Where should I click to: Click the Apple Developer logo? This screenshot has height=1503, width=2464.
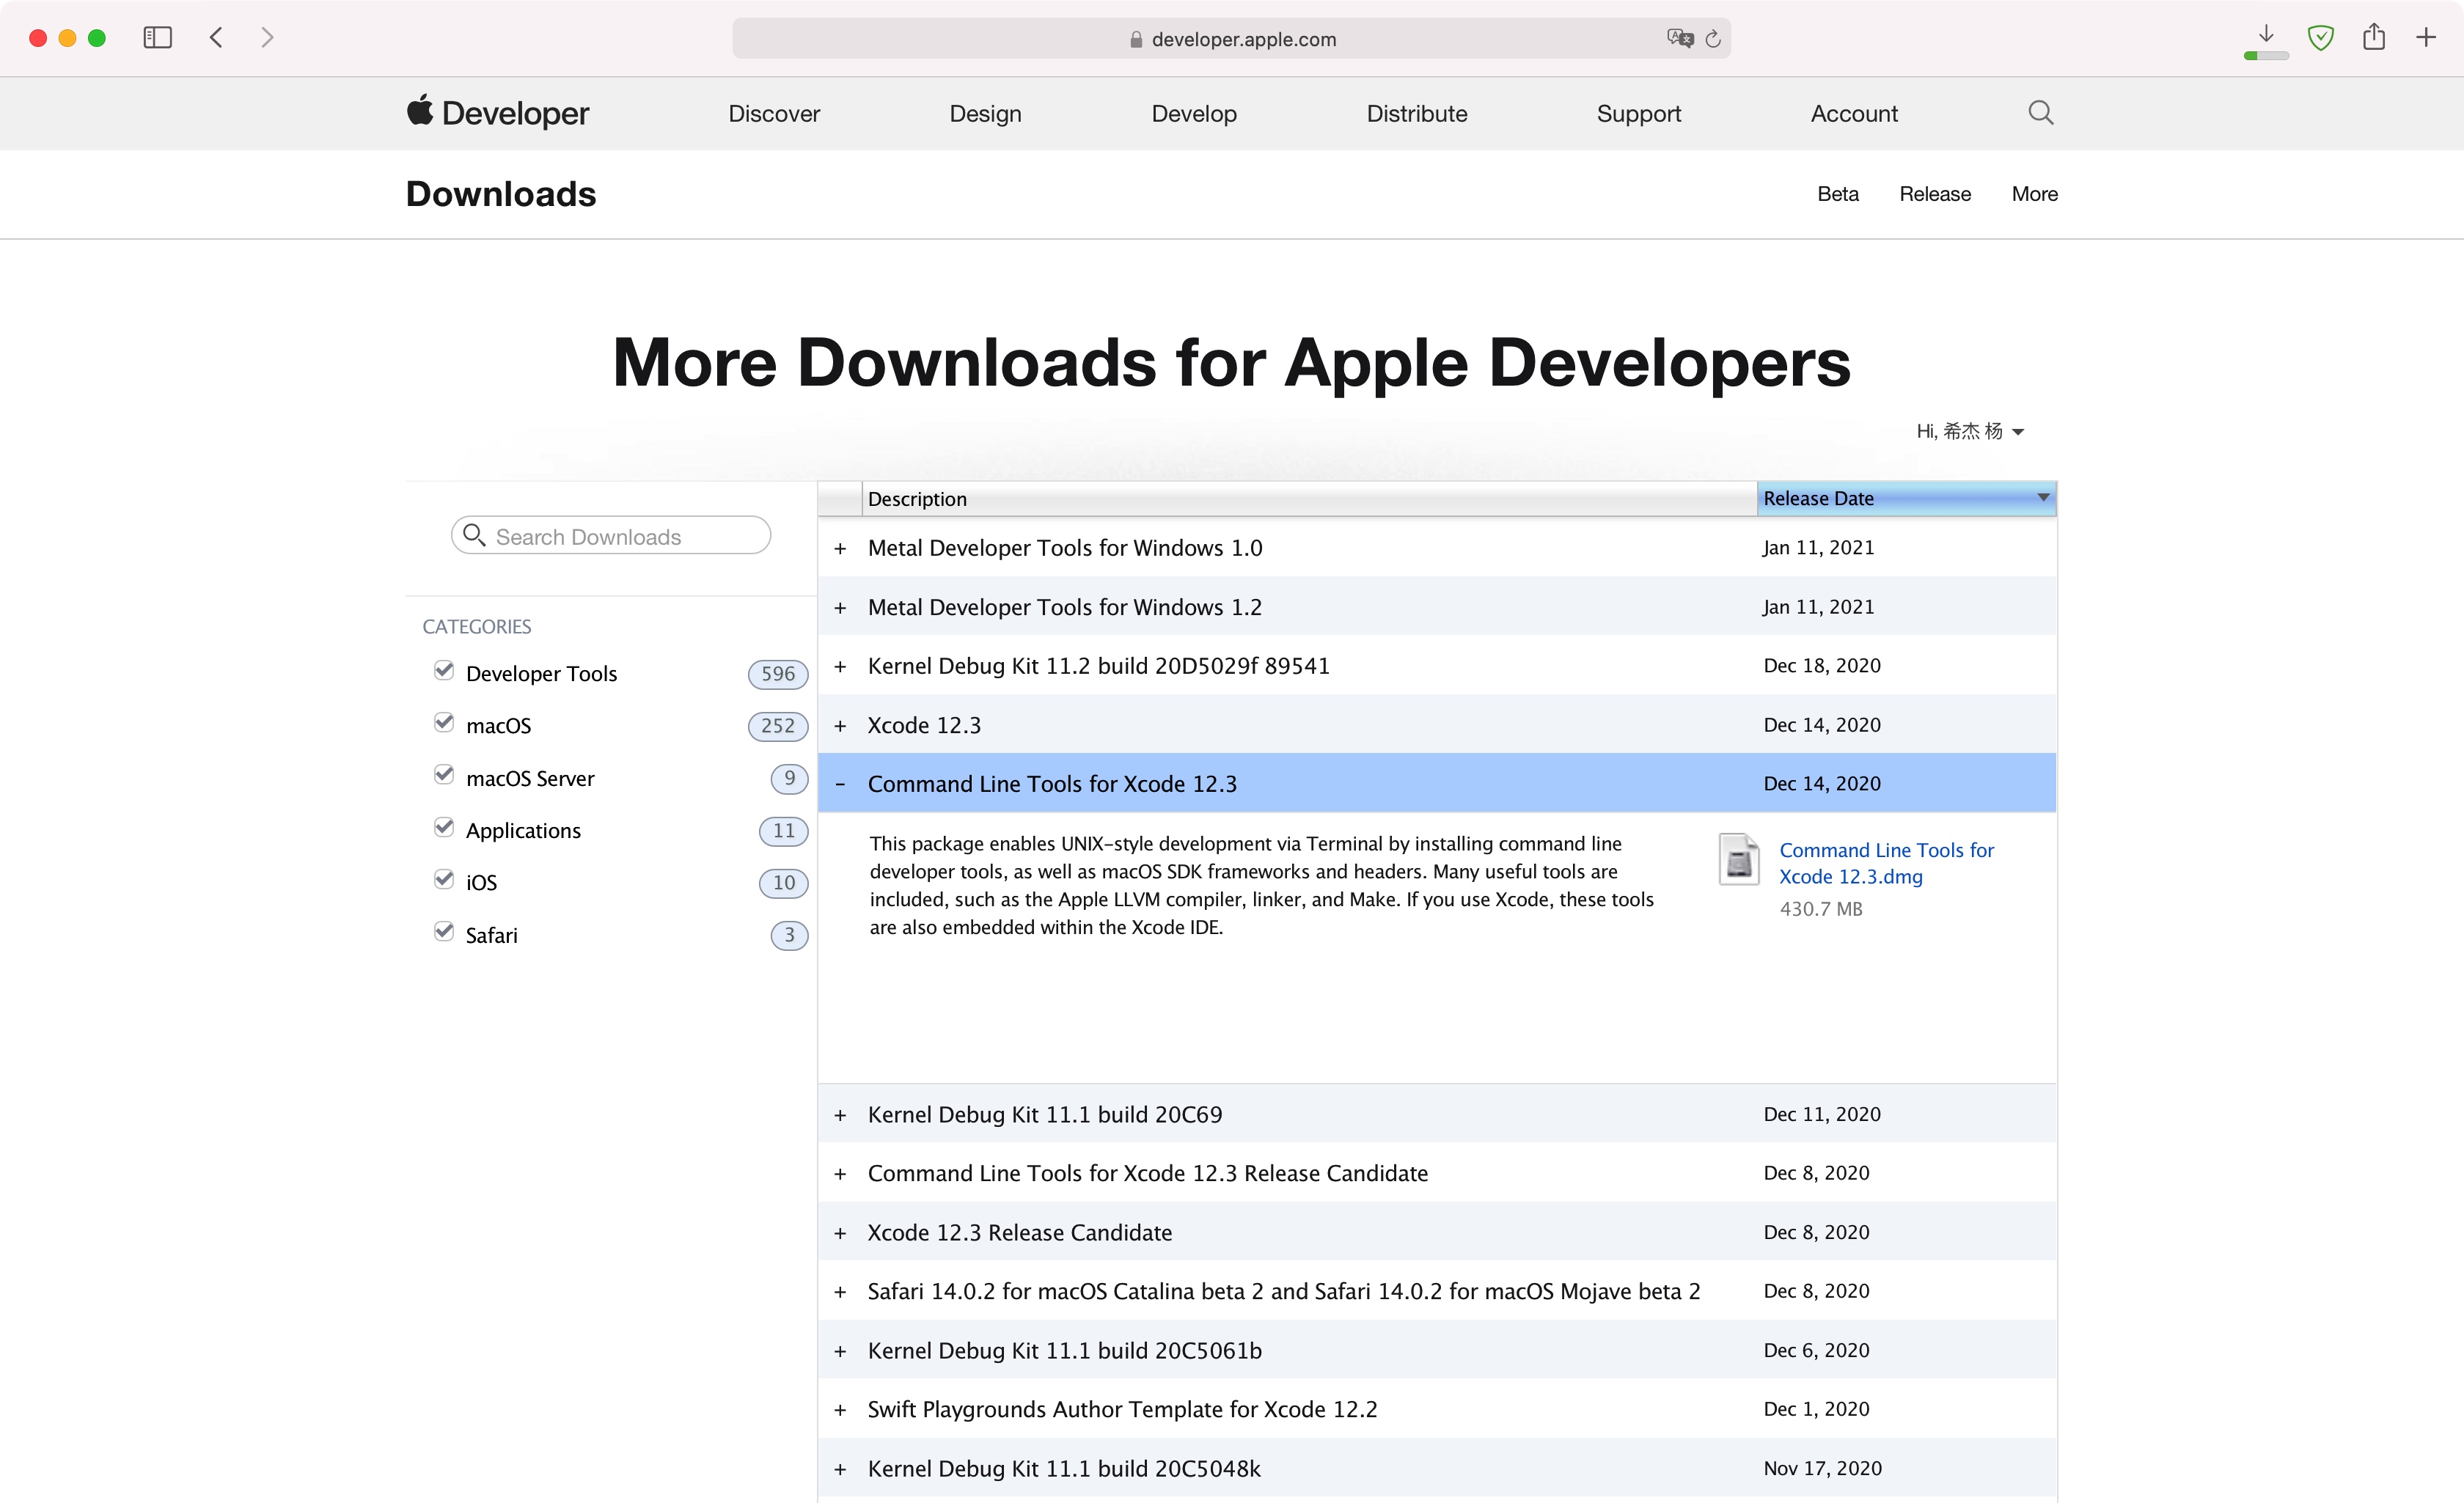coord(498,113)
